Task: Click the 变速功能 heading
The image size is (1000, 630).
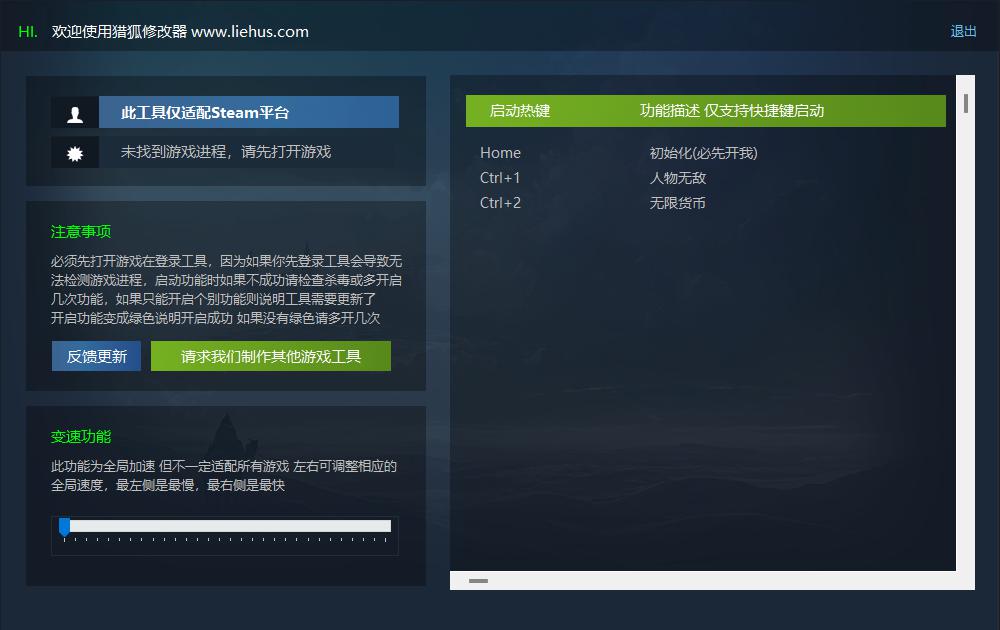Action: 81,437
